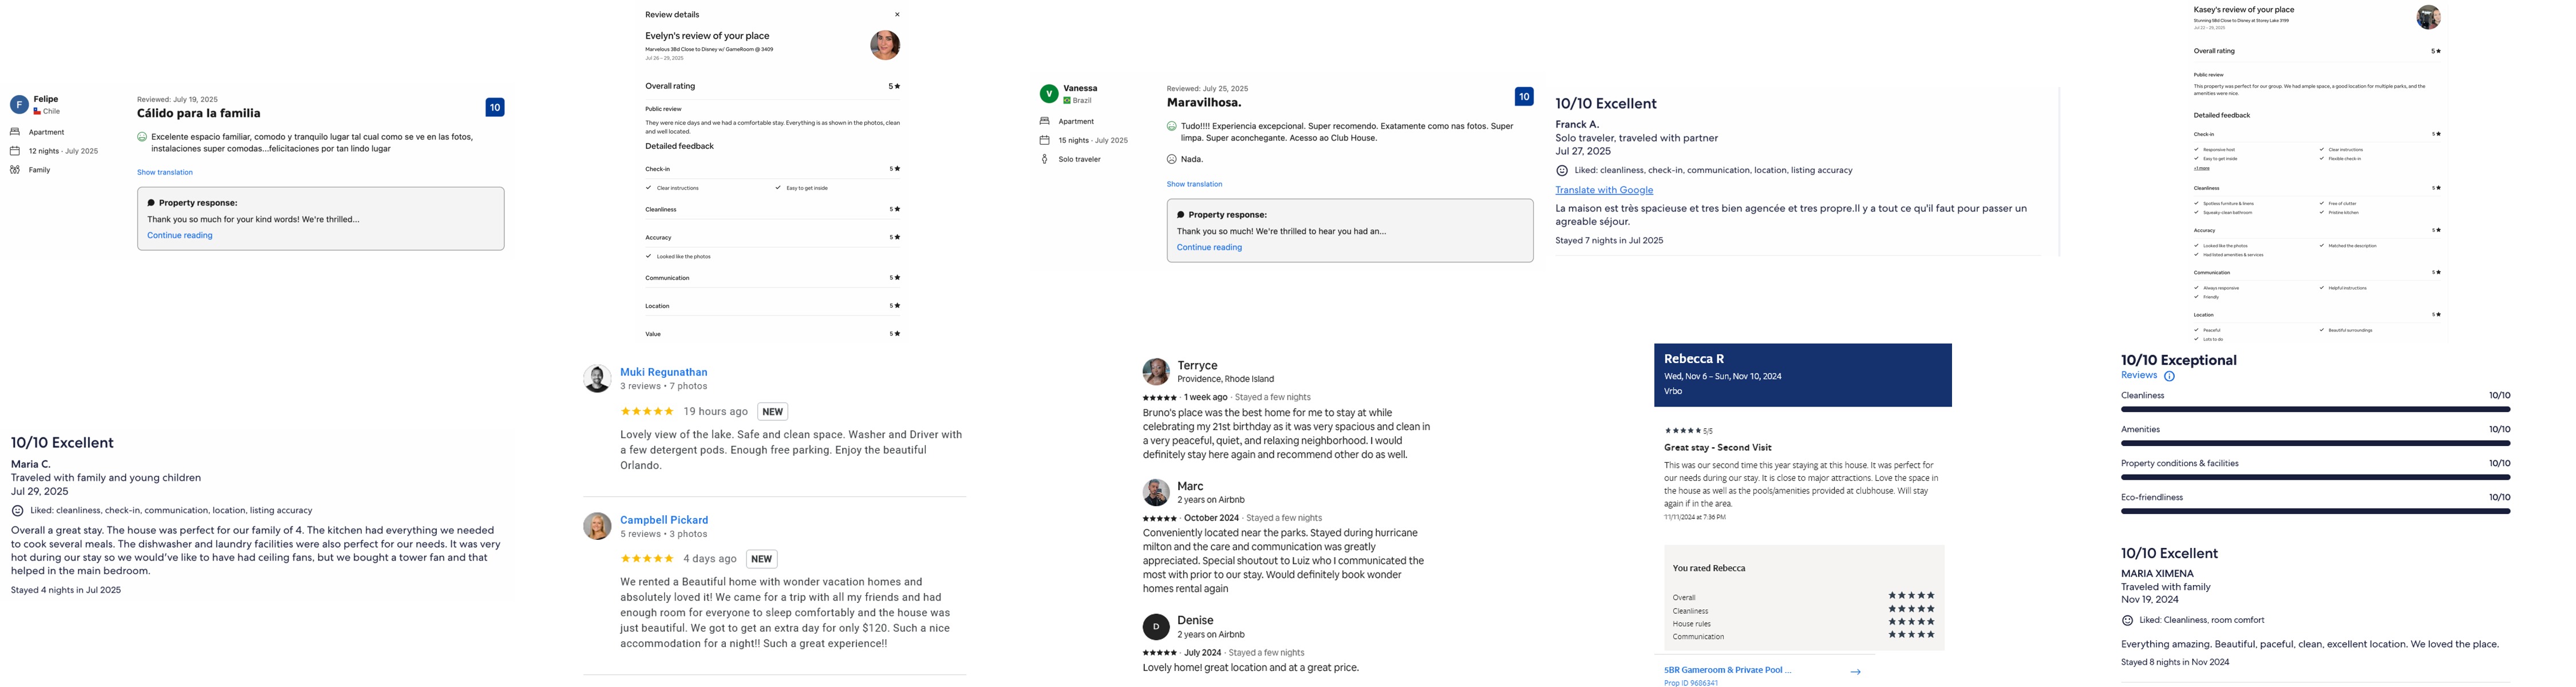Click Kasey's profile picture
The image size is (2576, 687).
[x=2428, y=17]
